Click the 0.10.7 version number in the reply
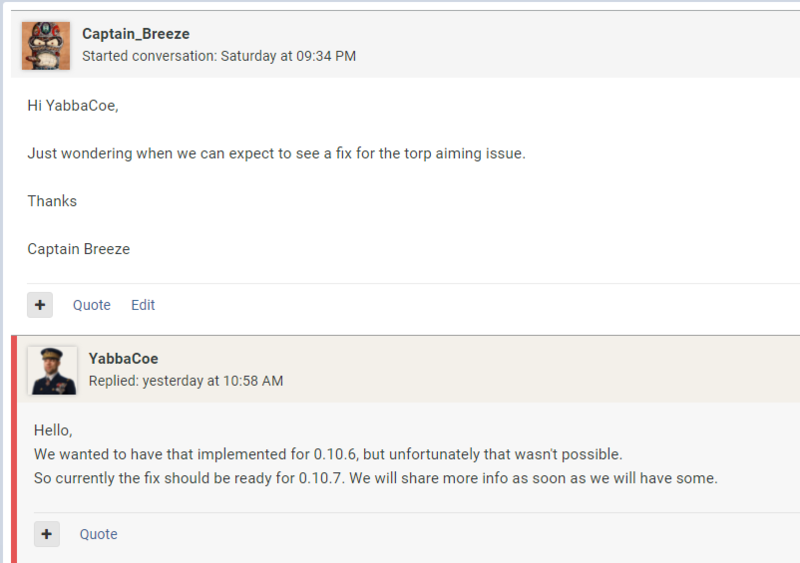This screenshot has height=563, width=800. coord(322,478)
